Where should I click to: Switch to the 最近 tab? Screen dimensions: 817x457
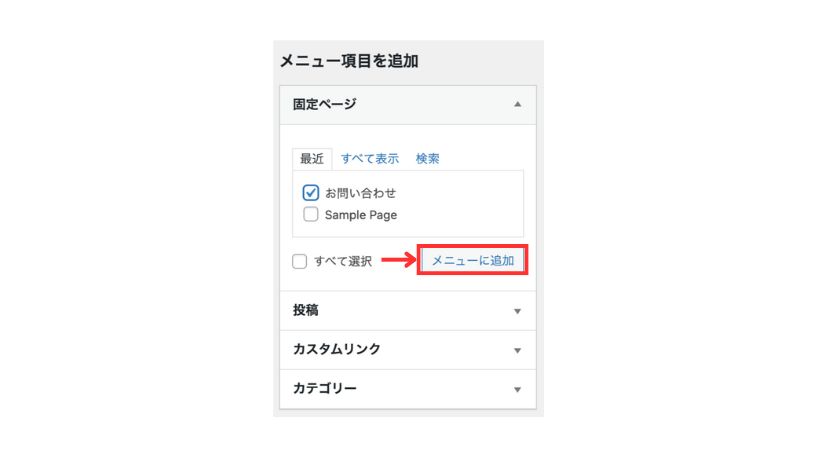(312, 159)
